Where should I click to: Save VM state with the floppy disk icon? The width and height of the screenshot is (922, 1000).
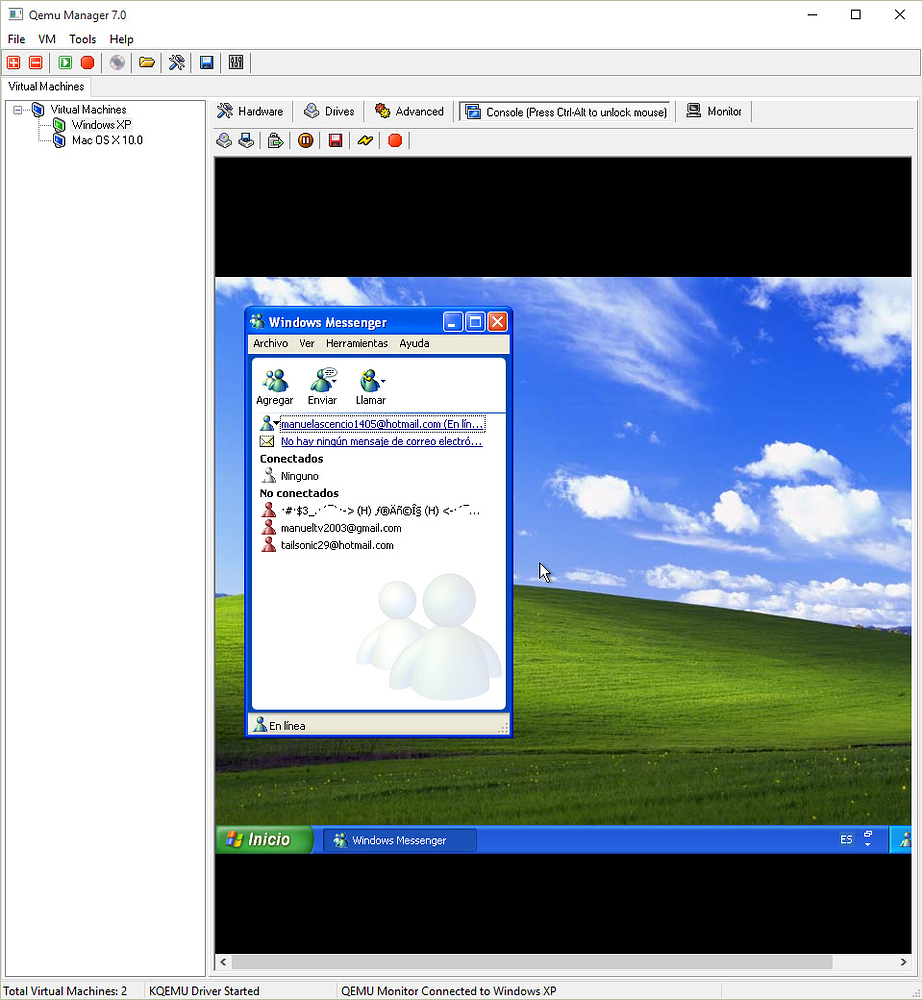pyautogui.click(x=334, y=140)
